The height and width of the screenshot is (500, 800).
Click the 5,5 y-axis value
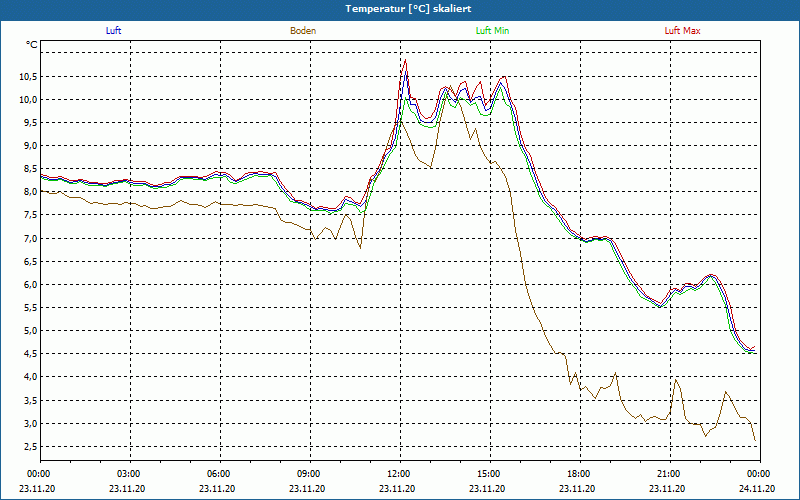point(31,308)
